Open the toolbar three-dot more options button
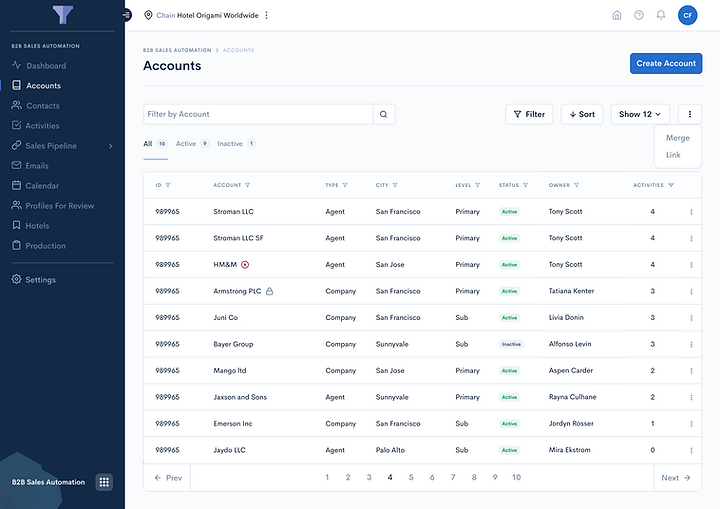The width and height of the screenshot is (720, 509). click(690, 114)
